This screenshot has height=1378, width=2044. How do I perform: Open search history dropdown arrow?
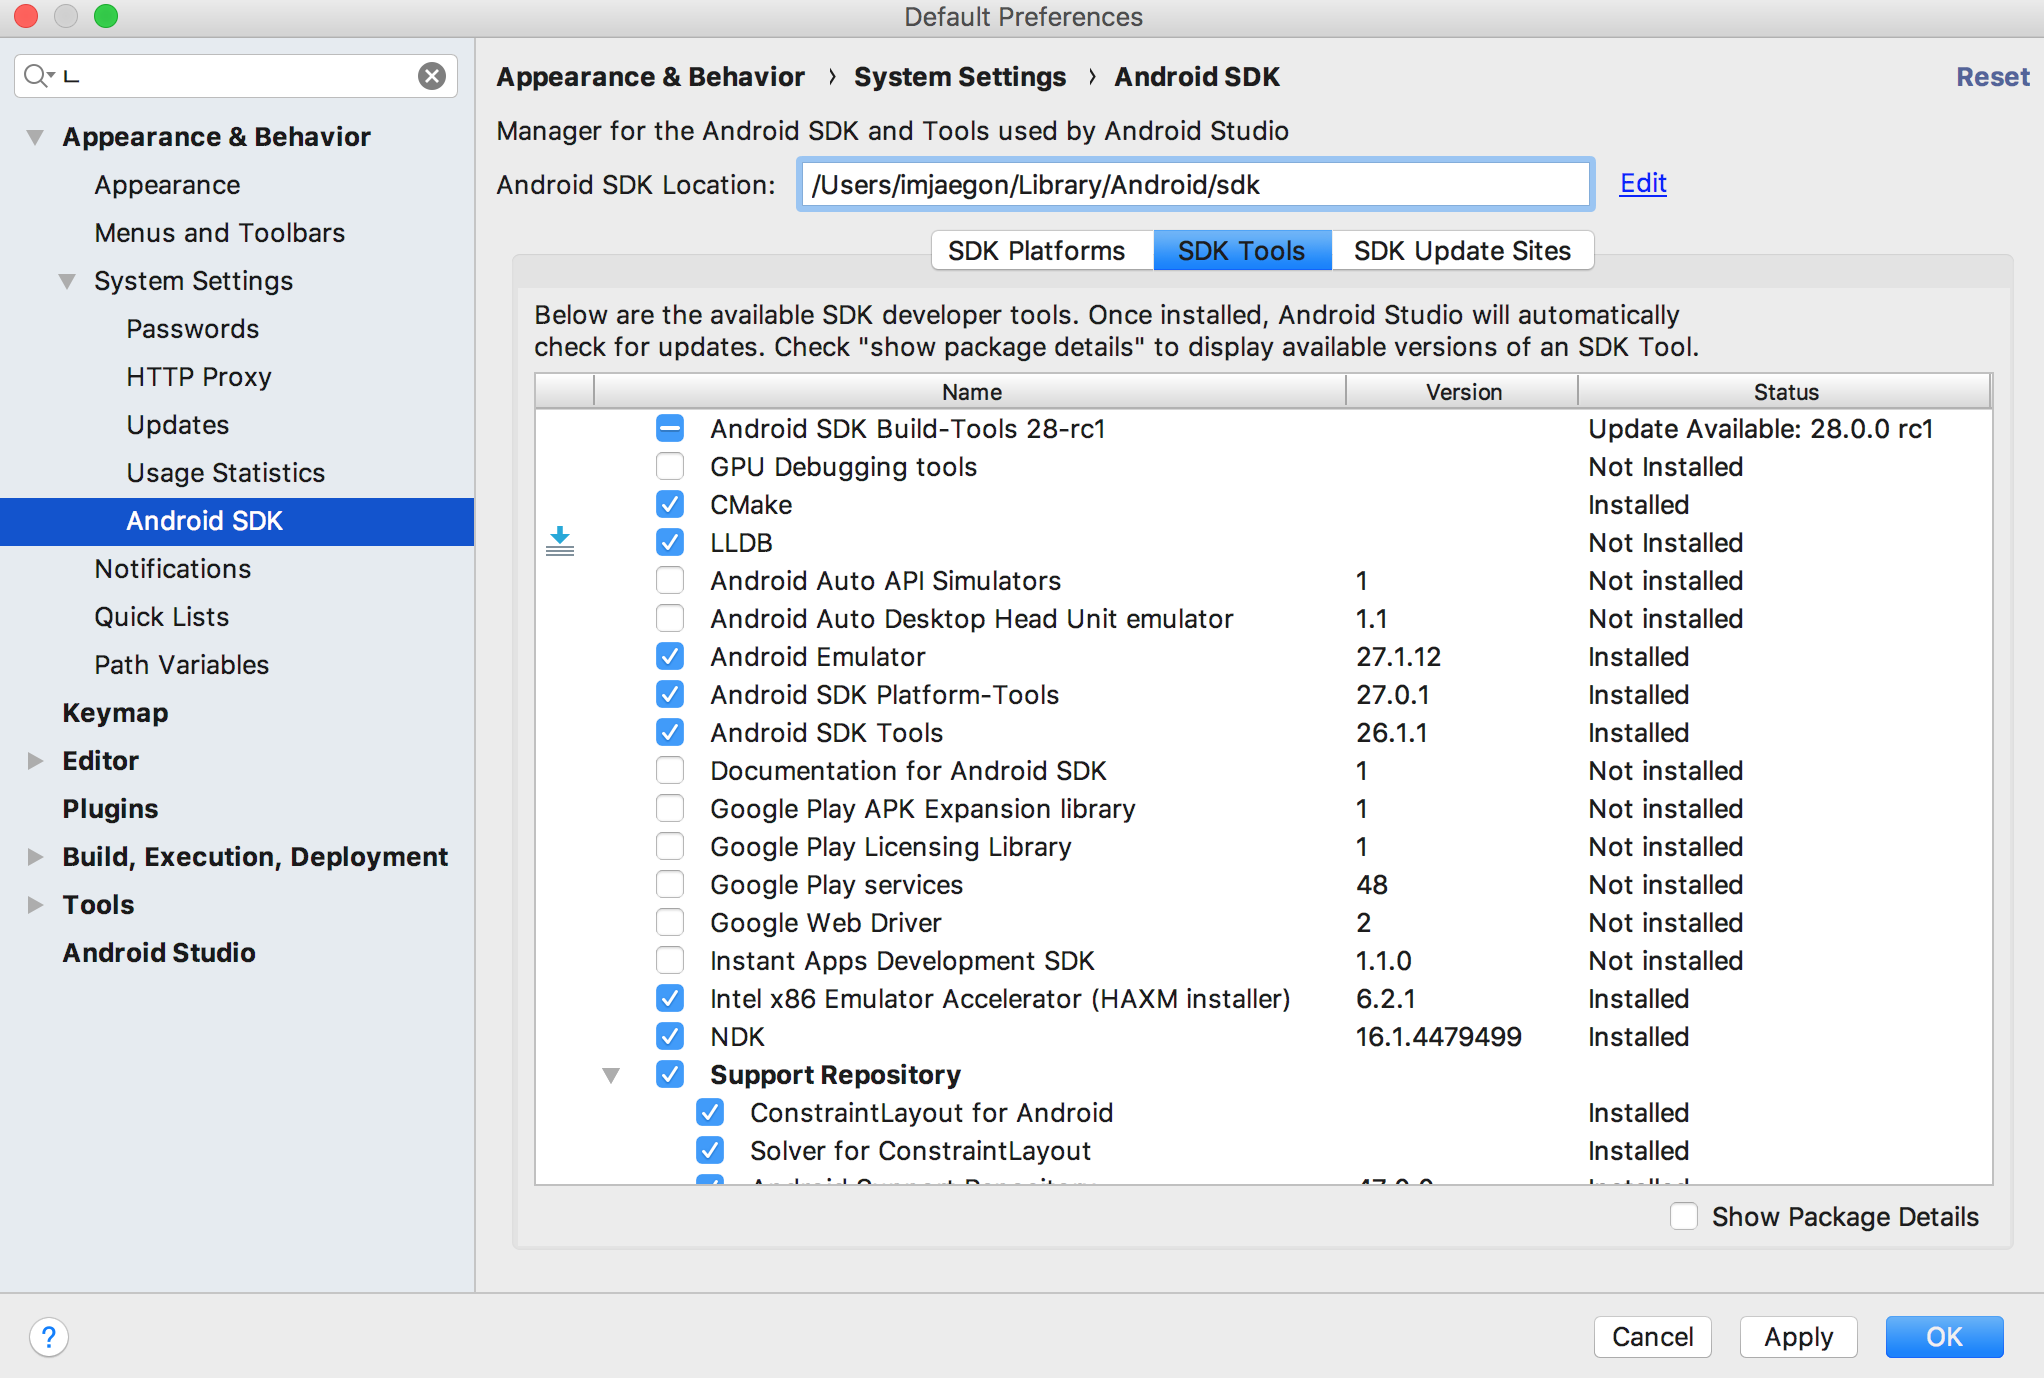pos(50,76)
